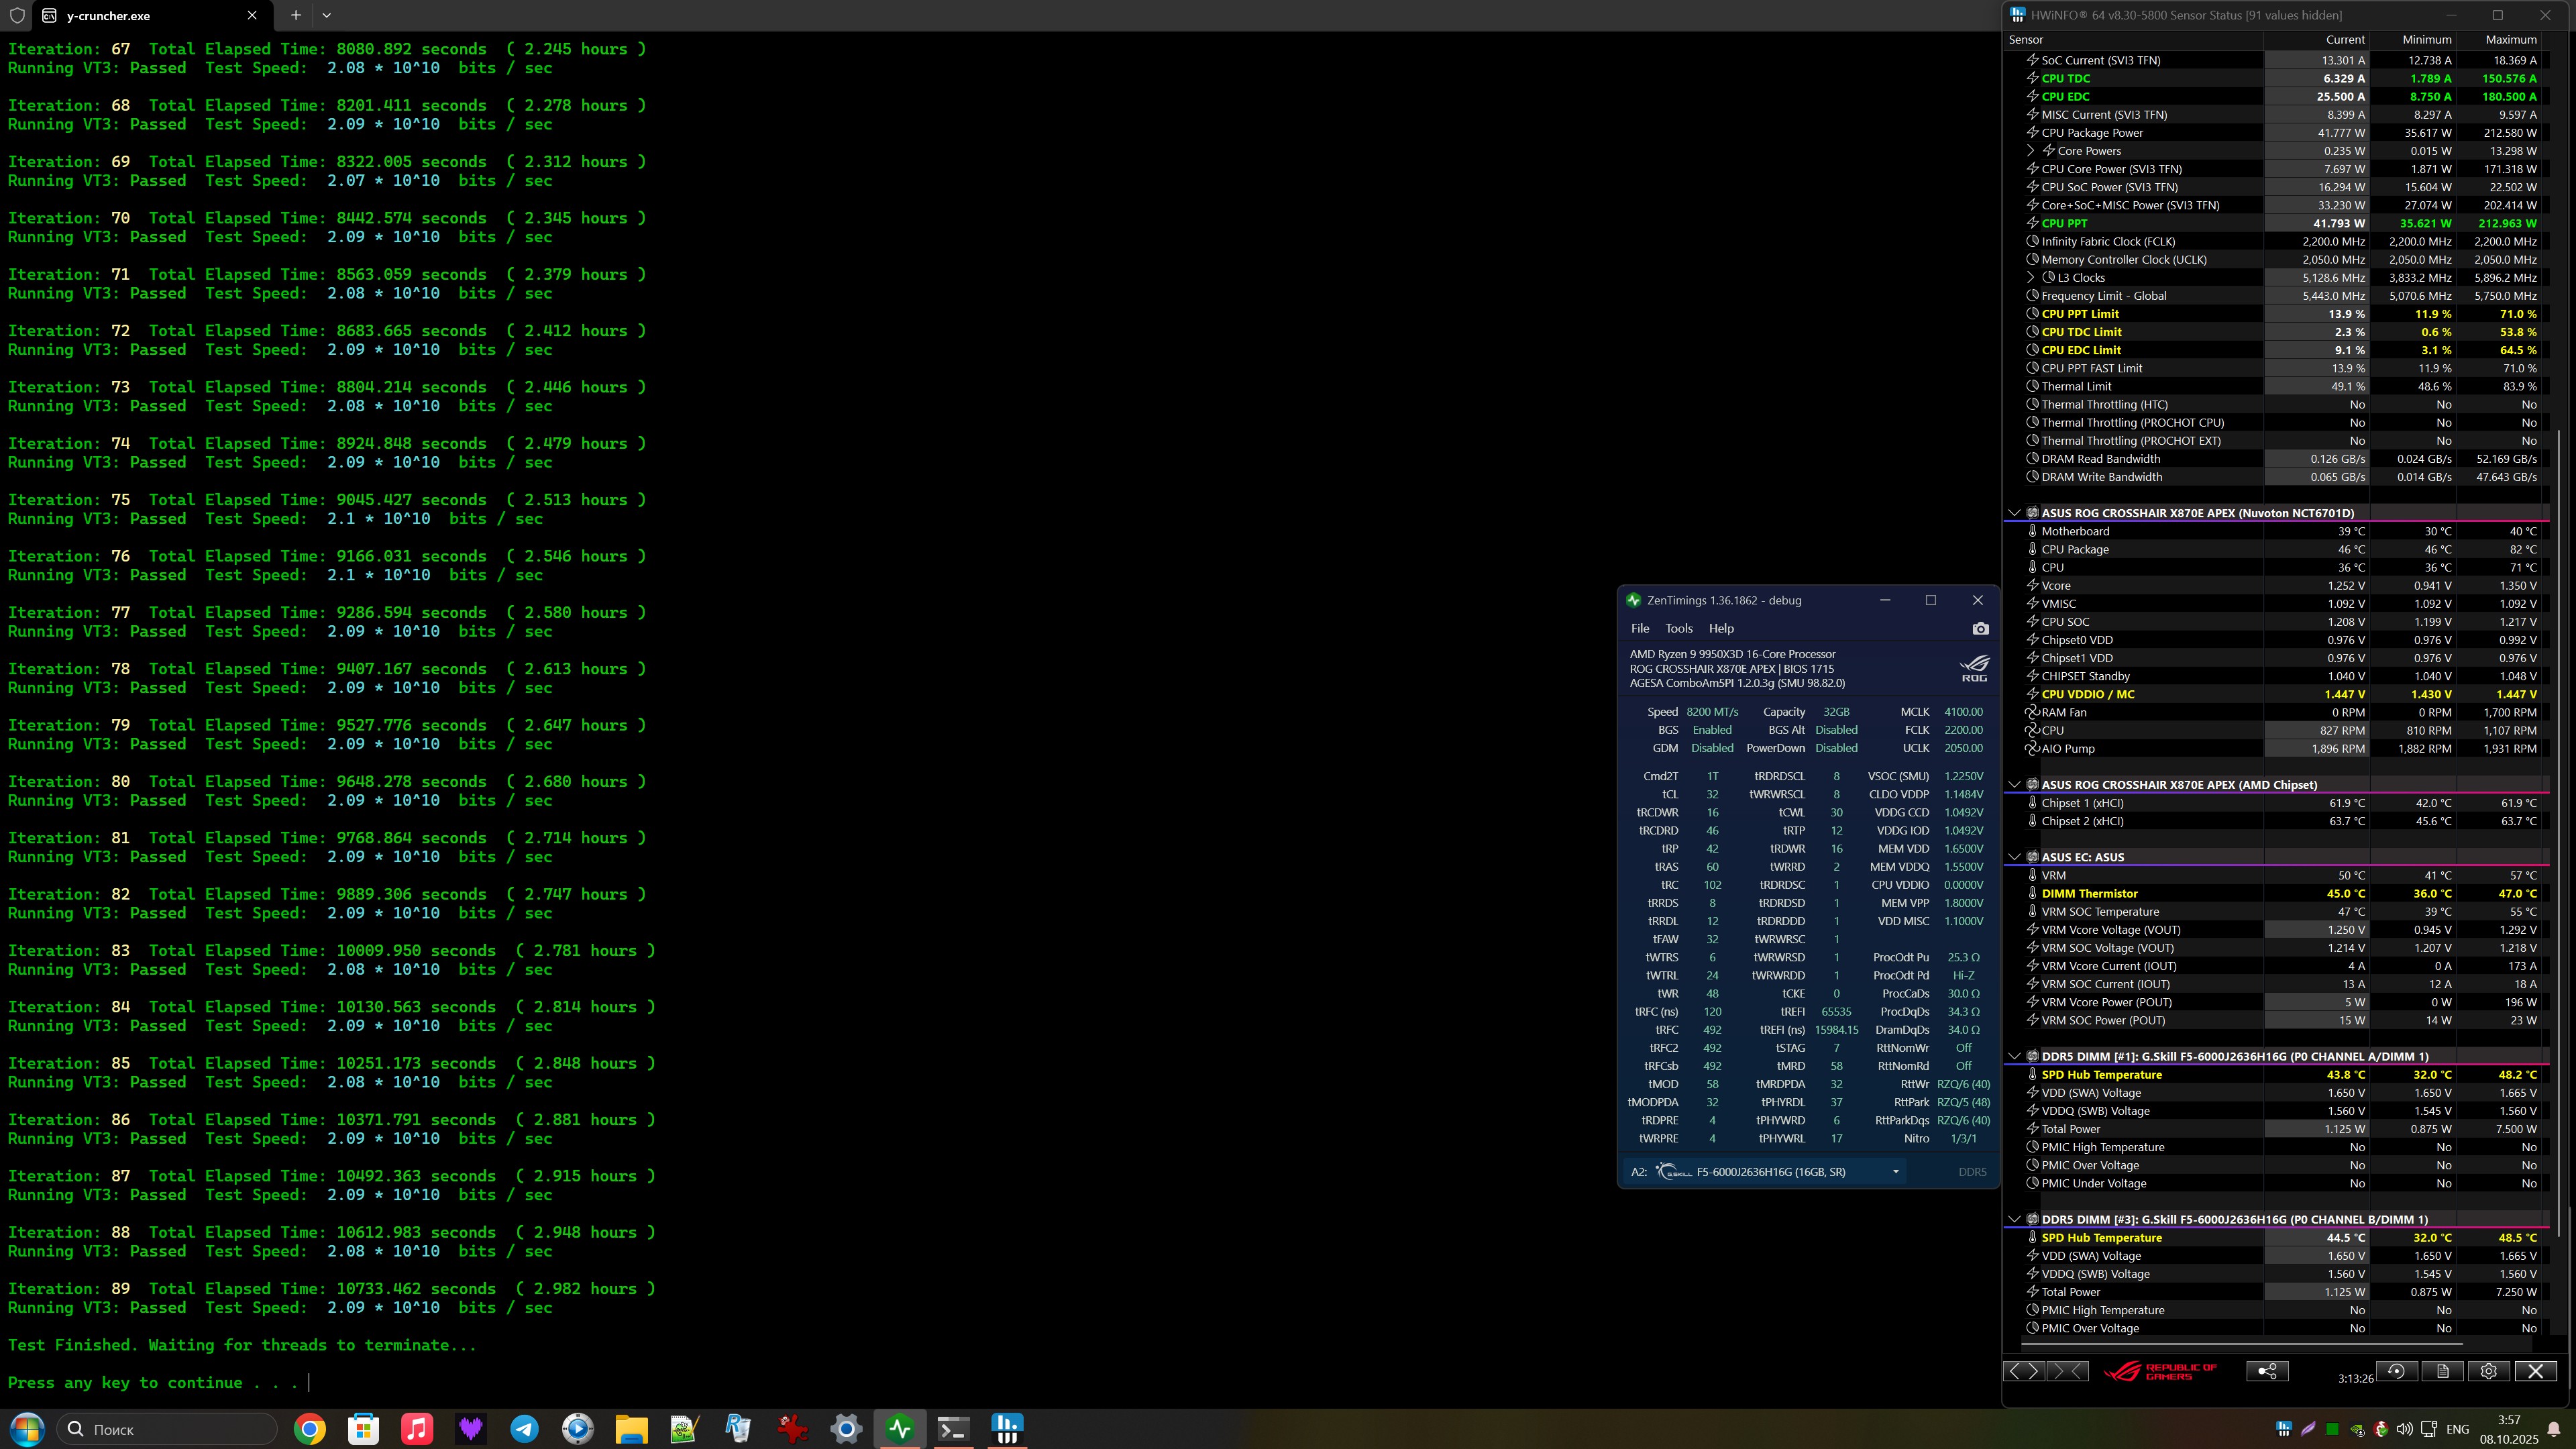Expand the Core Powers sensor group

click(x=2030, y=151)
